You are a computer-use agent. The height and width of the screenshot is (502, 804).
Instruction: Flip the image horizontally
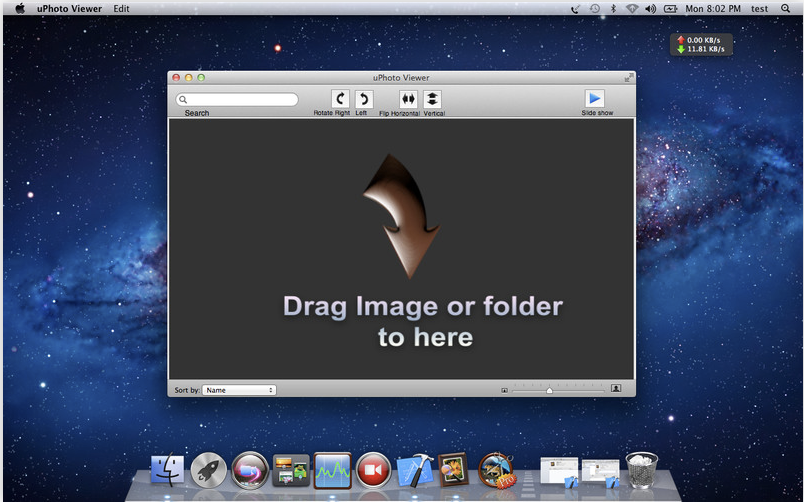[x=408, y=99]
